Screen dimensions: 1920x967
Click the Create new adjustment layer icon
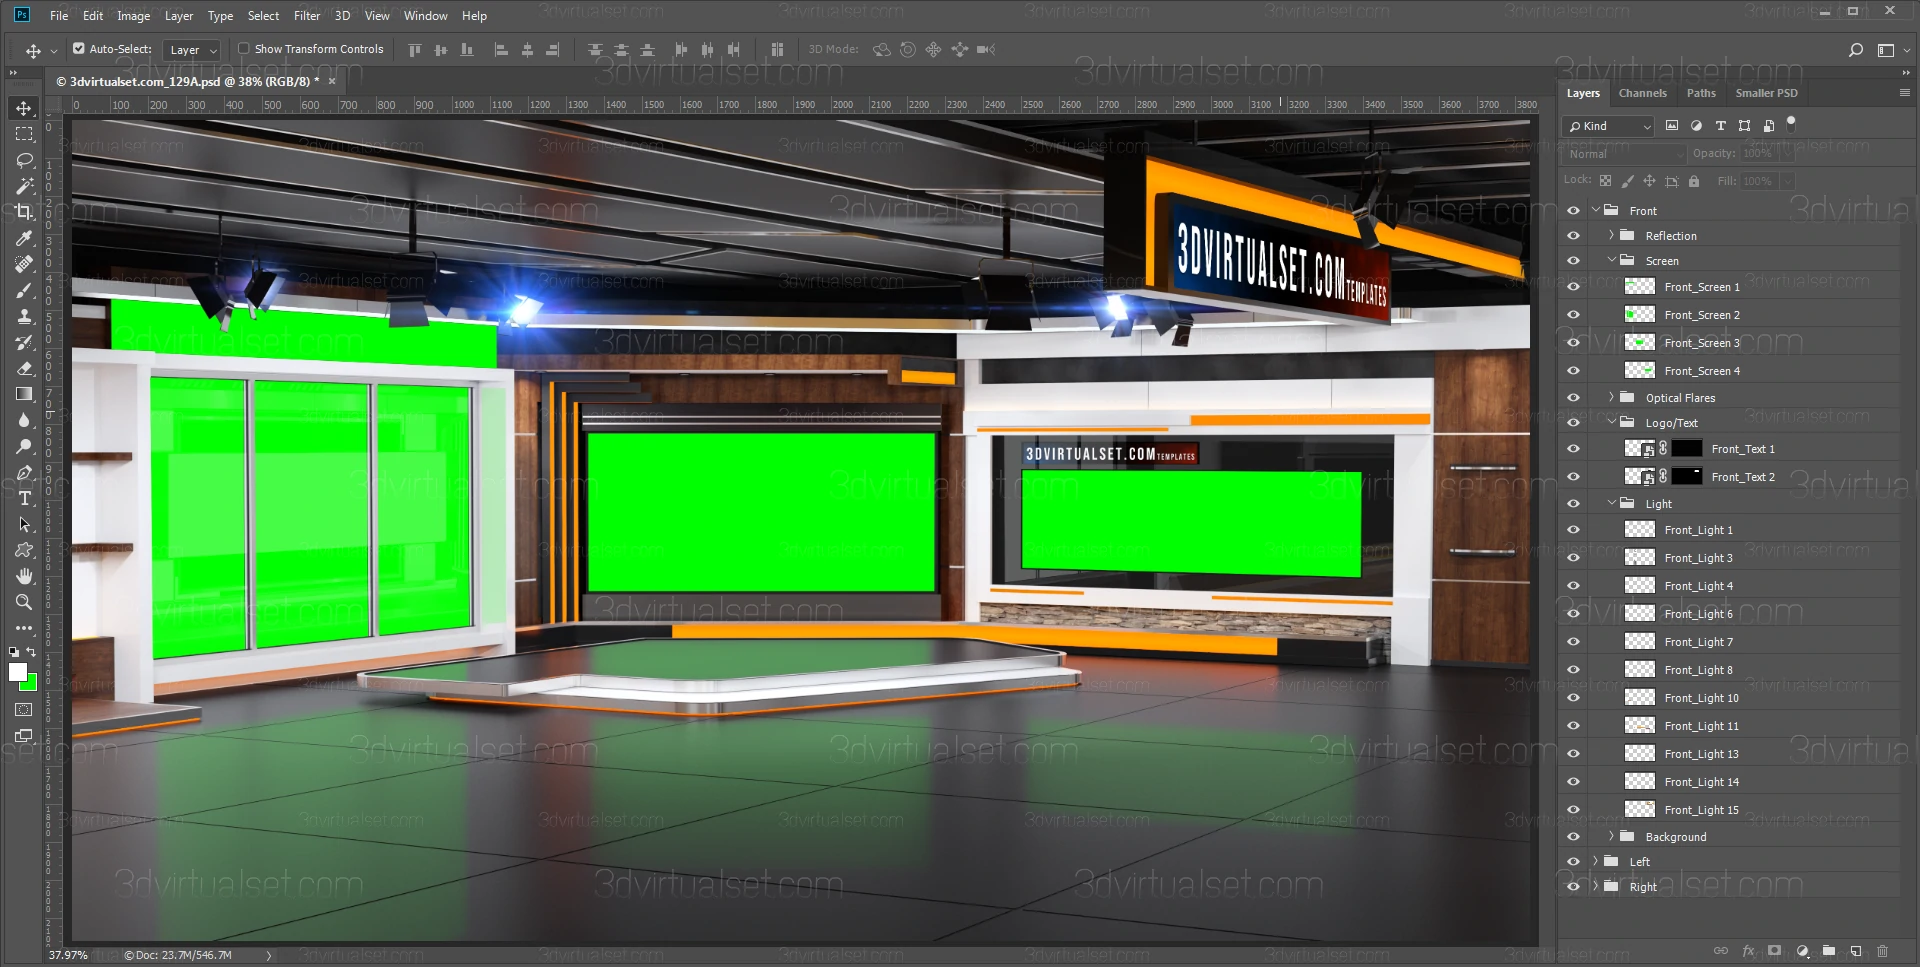point(1802,951)
